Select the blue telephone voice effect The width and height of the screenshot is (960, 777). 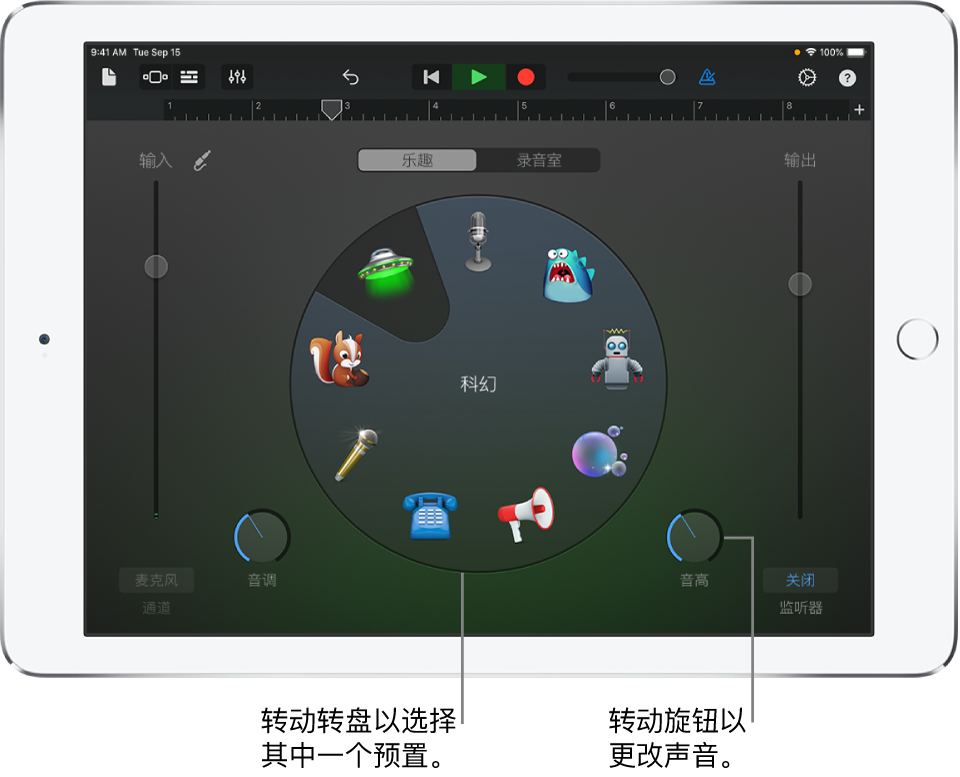pyautogui.click(x=429, y=515)
